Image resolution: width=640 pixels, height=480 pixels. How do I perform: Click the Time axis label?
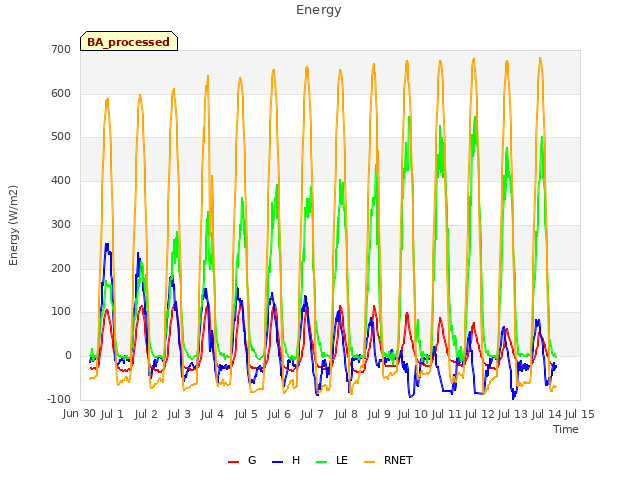(566, 429)
